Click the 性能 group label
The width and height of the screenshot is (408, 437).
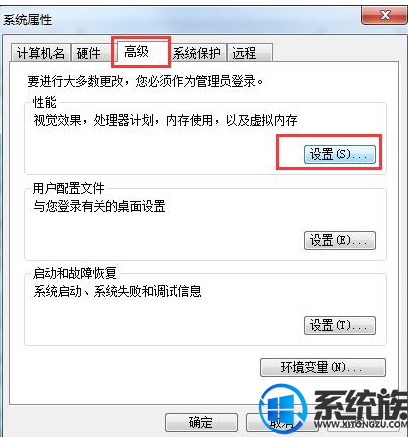click(44, 102)
